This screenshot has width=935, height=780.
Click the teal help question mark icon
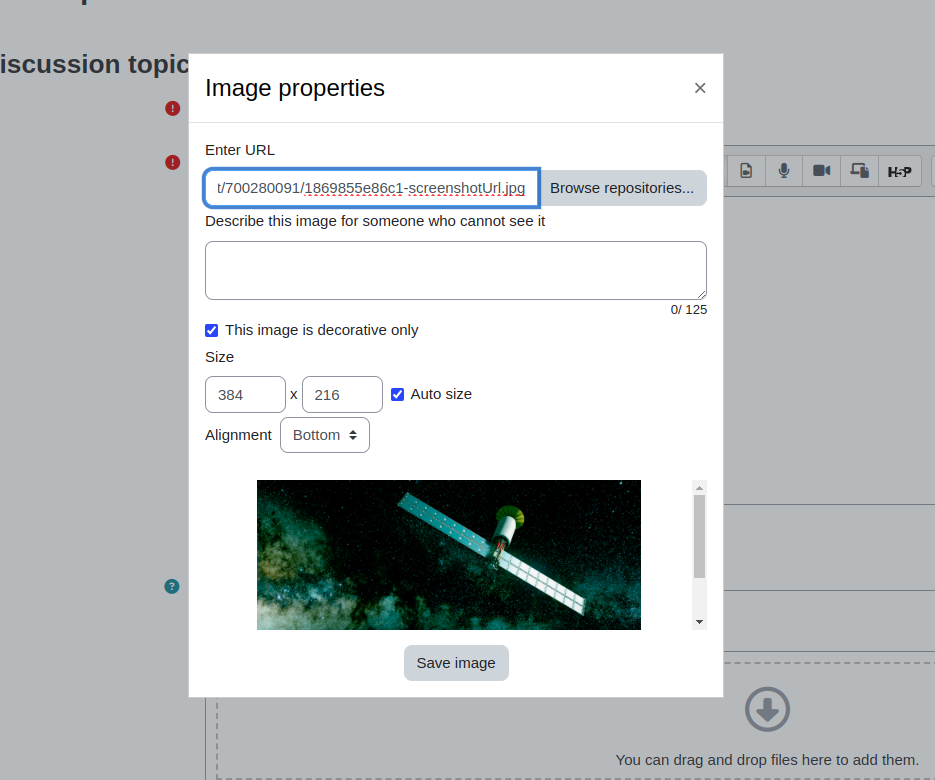tap(172, 587)
